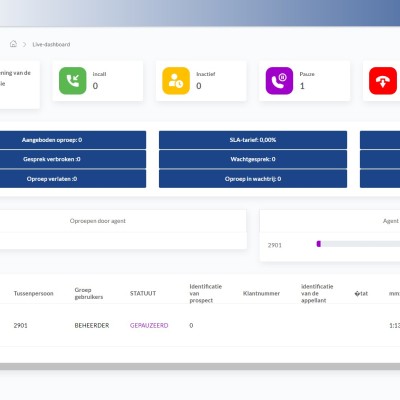Image resolution: width=400 pixels, height=400 pixels.
Task: Open the Live-dashboard breadcrumb link
Action: (51, 44)
